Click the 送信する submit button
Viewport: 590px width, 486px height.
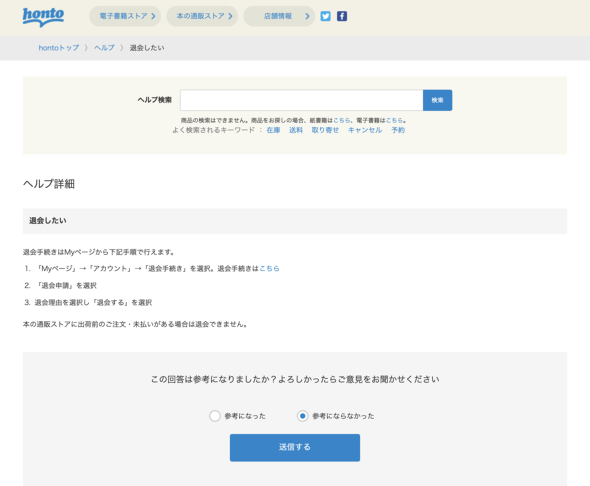tap(295, 448)
